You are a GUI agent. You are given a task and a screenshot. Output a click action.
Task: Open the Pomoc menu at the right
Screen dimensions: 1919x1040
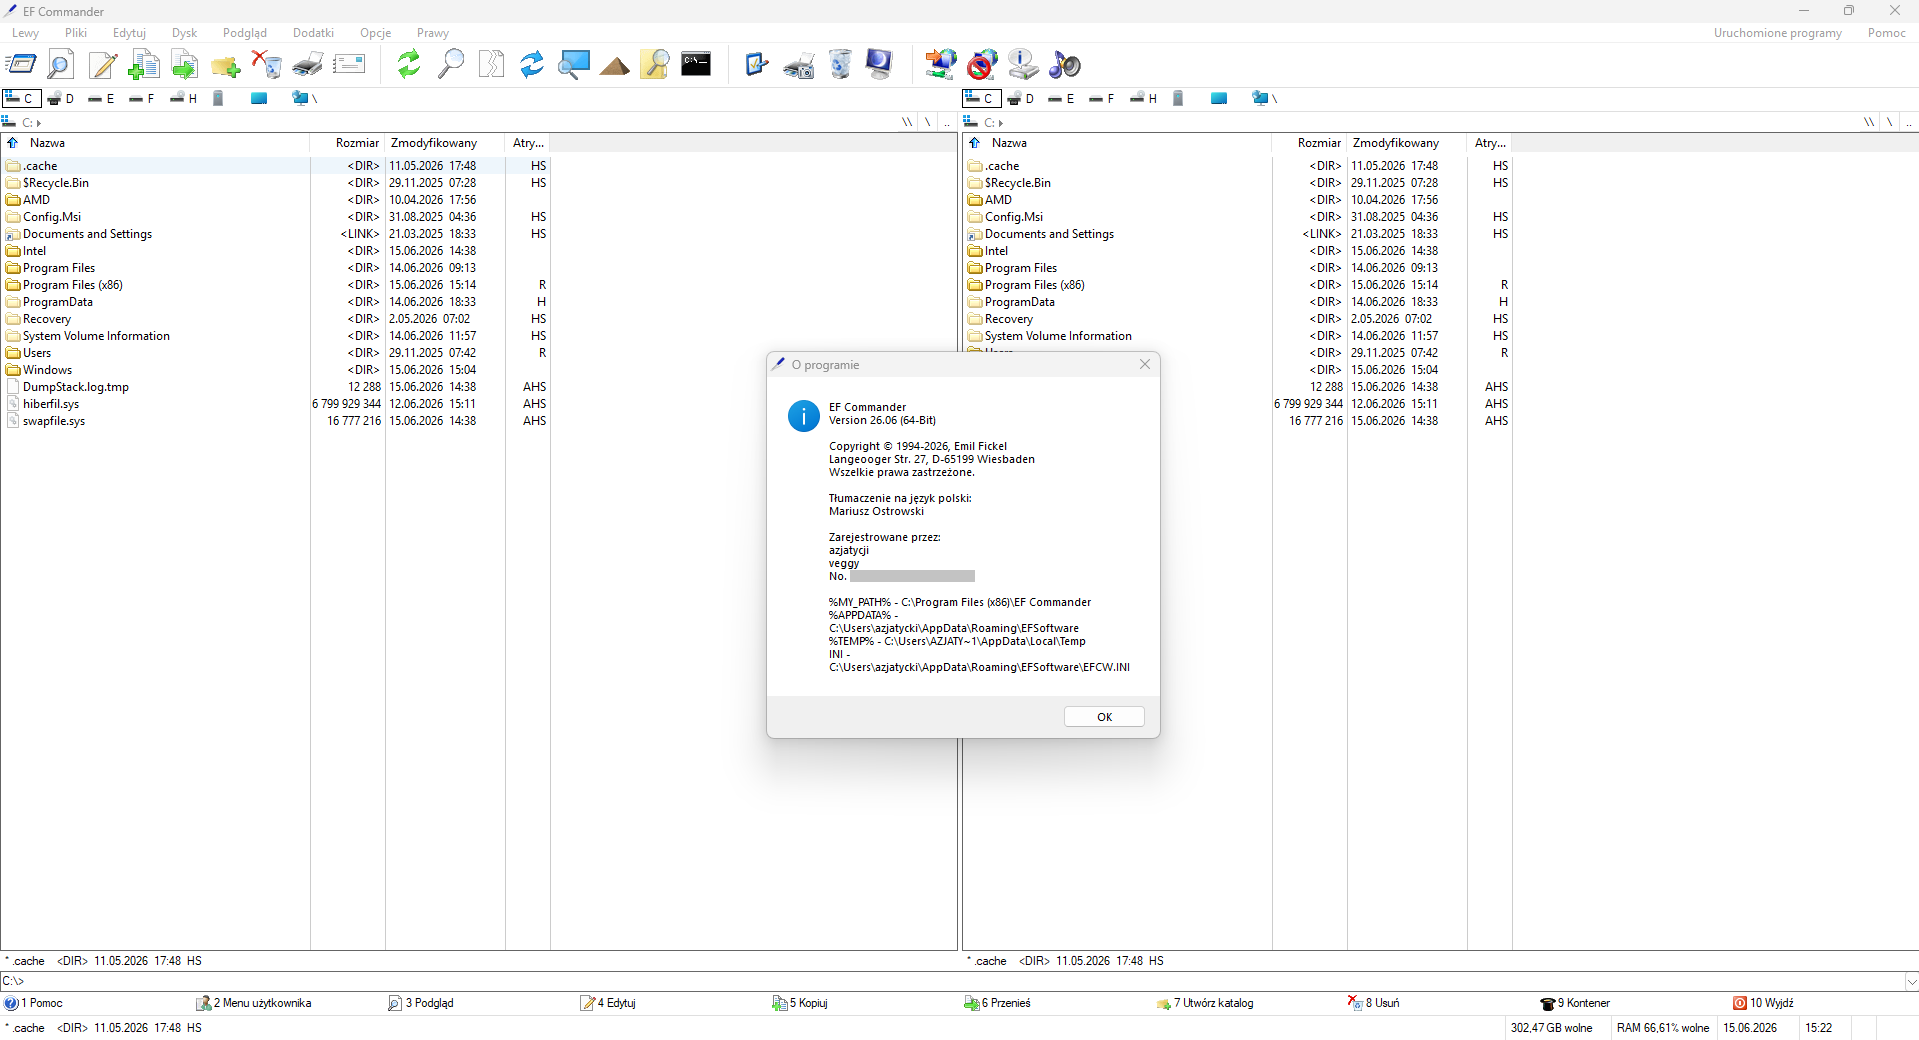1886,33
